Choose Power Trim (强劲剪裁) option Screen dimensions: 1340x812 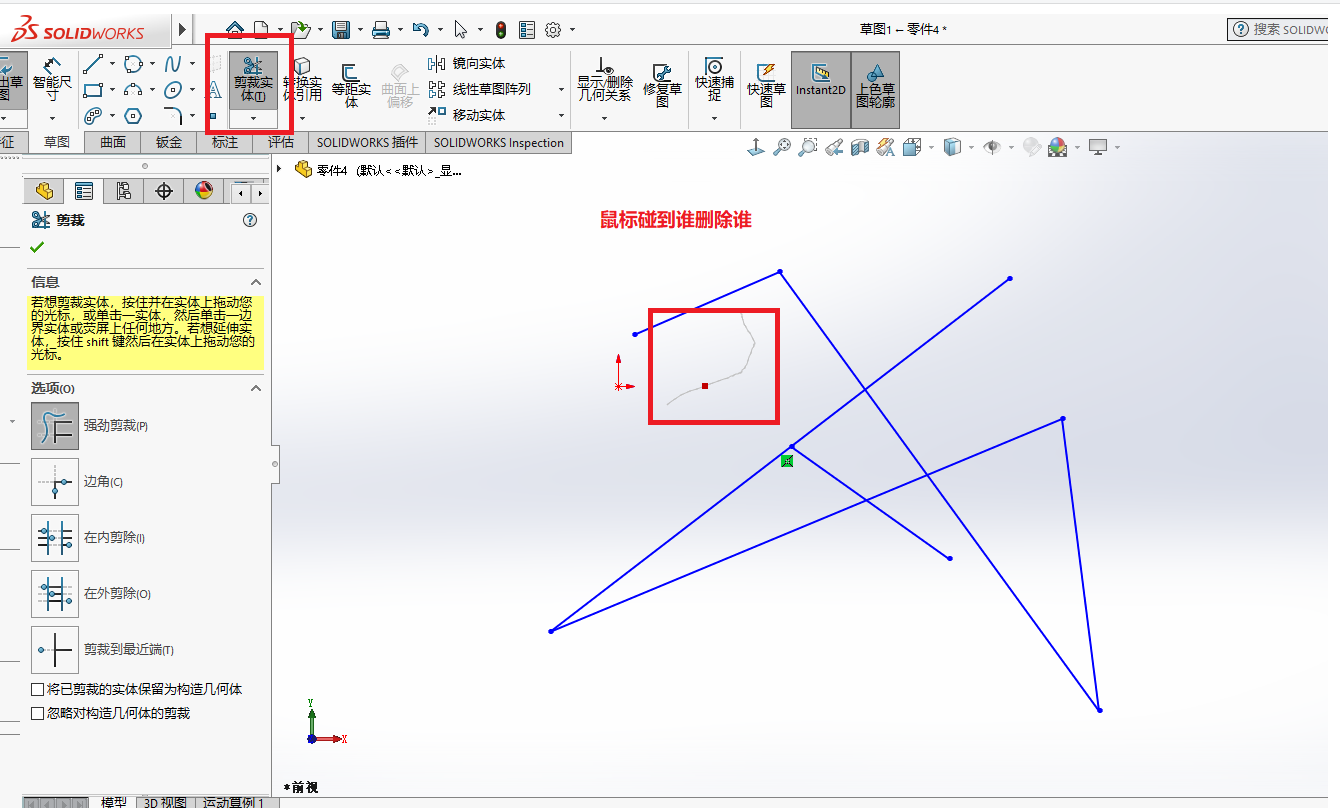55,425
